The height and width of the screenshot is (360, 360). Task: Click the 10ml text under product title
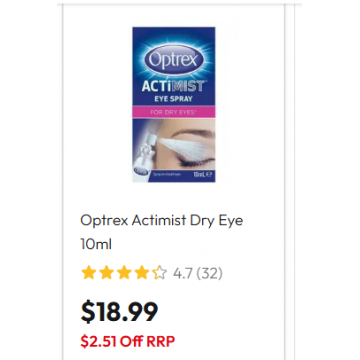96,245
